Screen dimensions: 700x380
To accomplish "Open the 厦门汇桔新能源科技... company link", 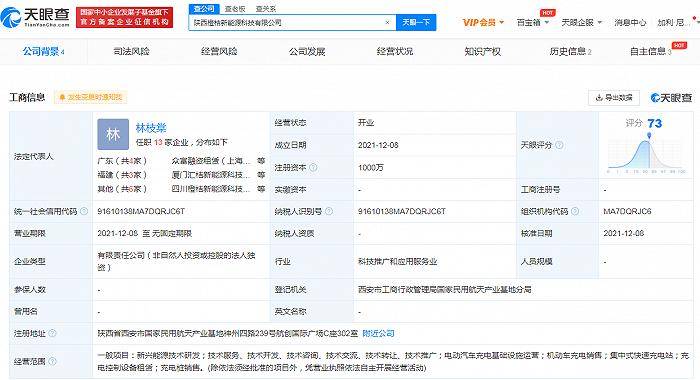I will click(211, 175).
